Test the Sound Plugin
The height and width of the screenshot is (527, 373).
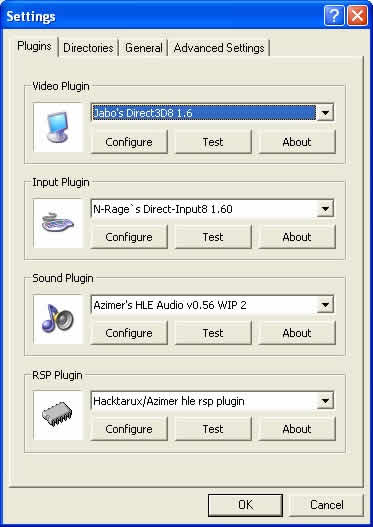point(213,333)
